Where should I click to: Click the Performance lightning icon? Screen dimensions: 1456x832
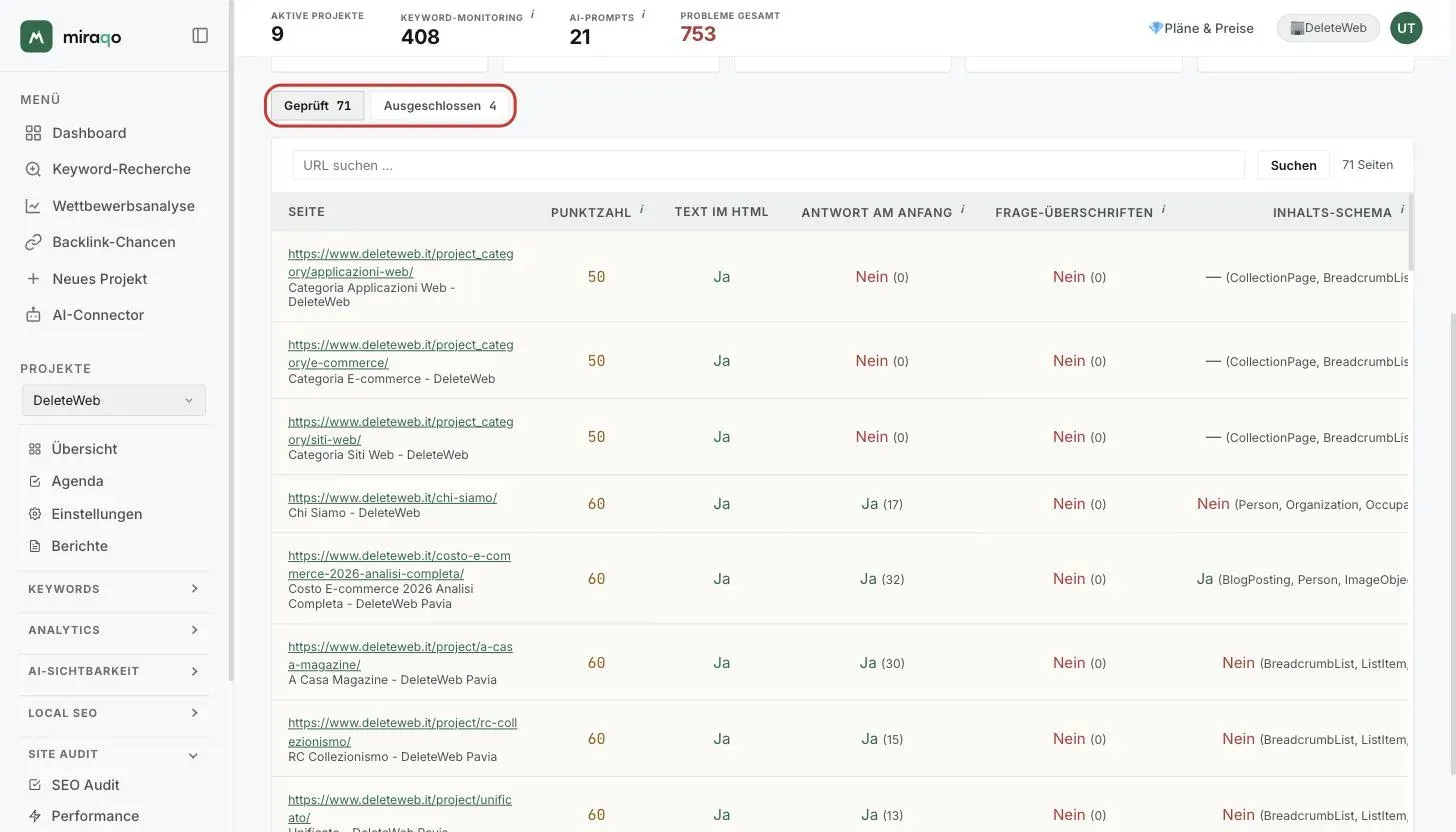[x=35, y=816]
